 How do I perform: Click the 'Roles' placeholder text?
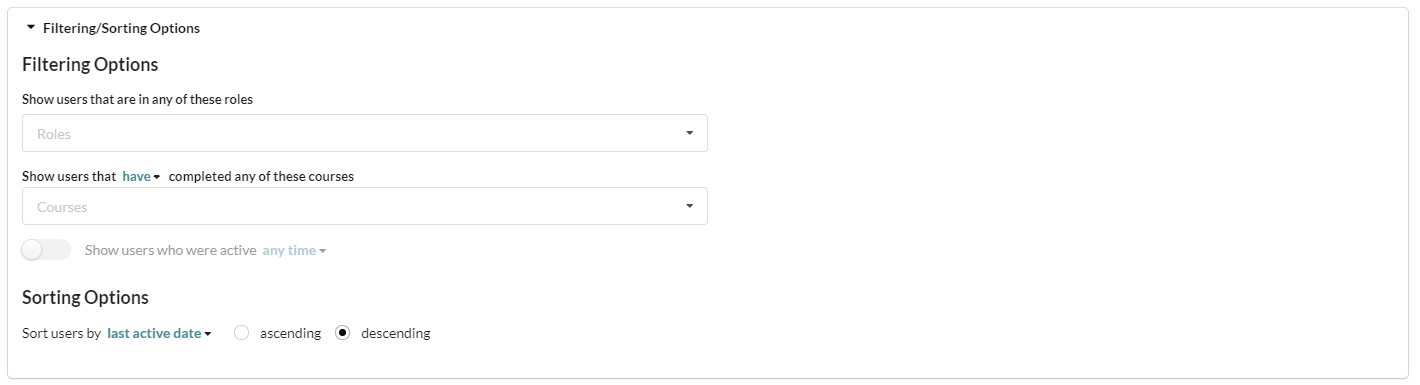pos(54,133)
